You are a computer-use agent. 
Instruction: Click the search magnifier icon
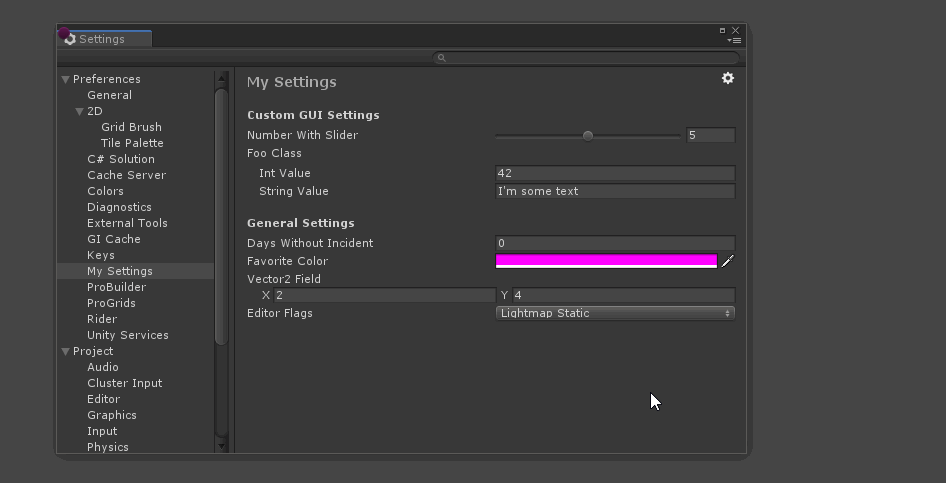point(441,58)
